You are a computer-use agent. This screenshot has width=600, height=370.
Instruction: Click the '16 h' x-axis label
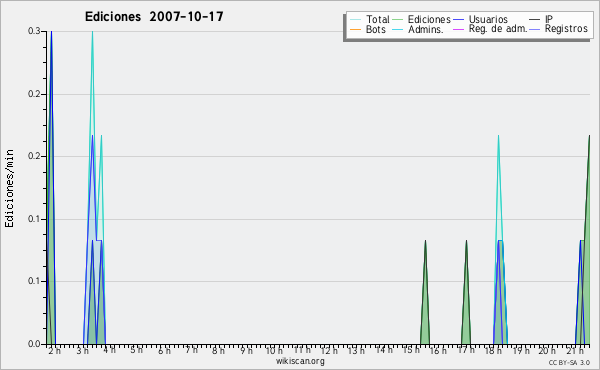438,351
